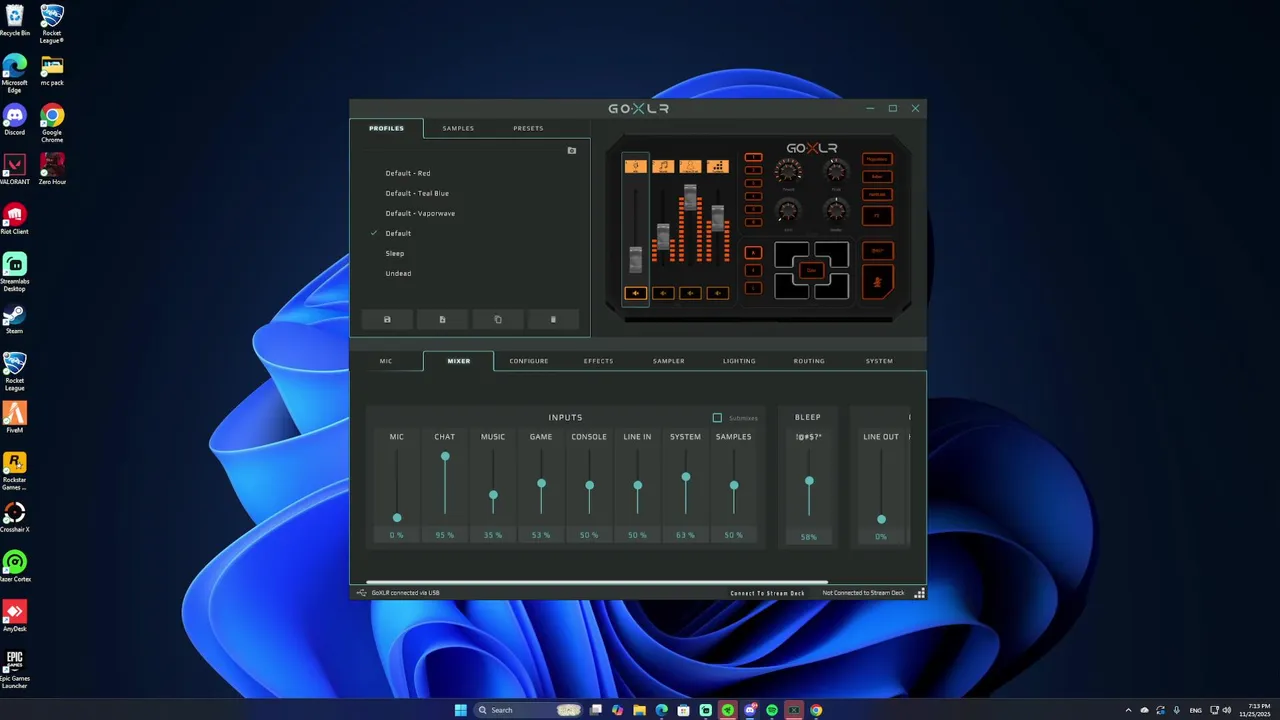1280x720 pixels.
Task: Click Google Chrome in the taskbar
Action: coord(816,710)
